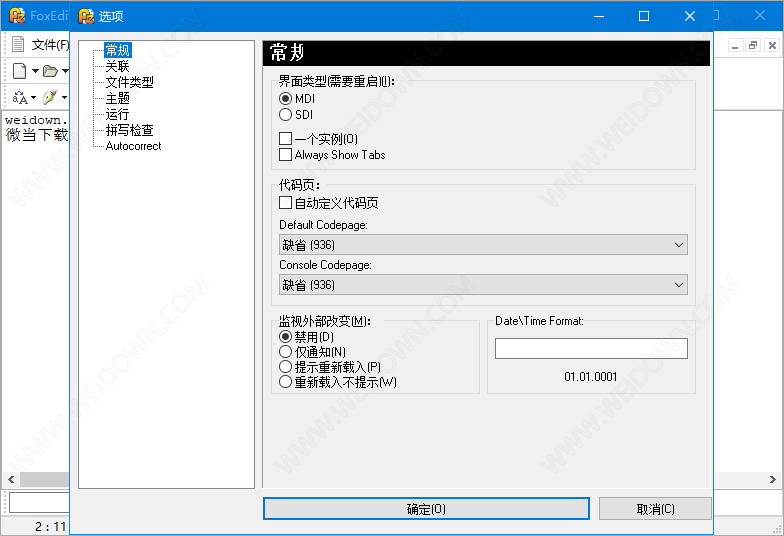
Task: Click the 2 : 11 cursor position status
Action: point(50,526)
